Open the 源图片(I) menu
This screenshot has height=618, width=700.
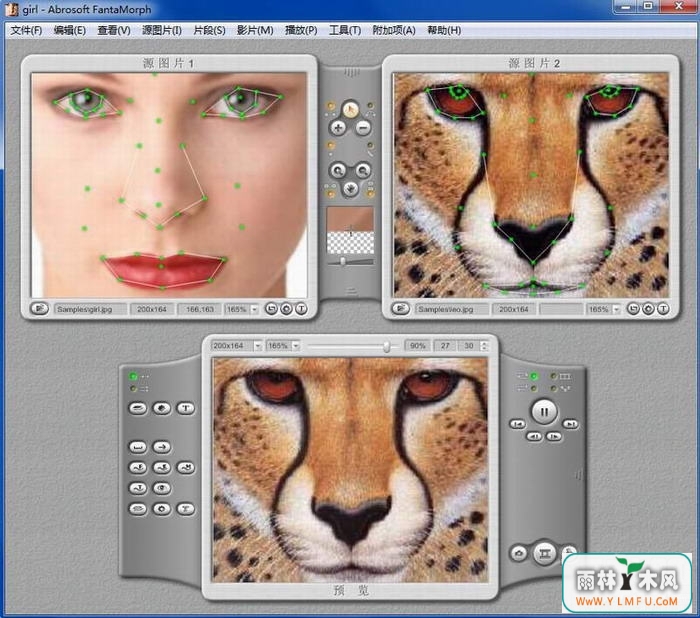coord(162,30)
